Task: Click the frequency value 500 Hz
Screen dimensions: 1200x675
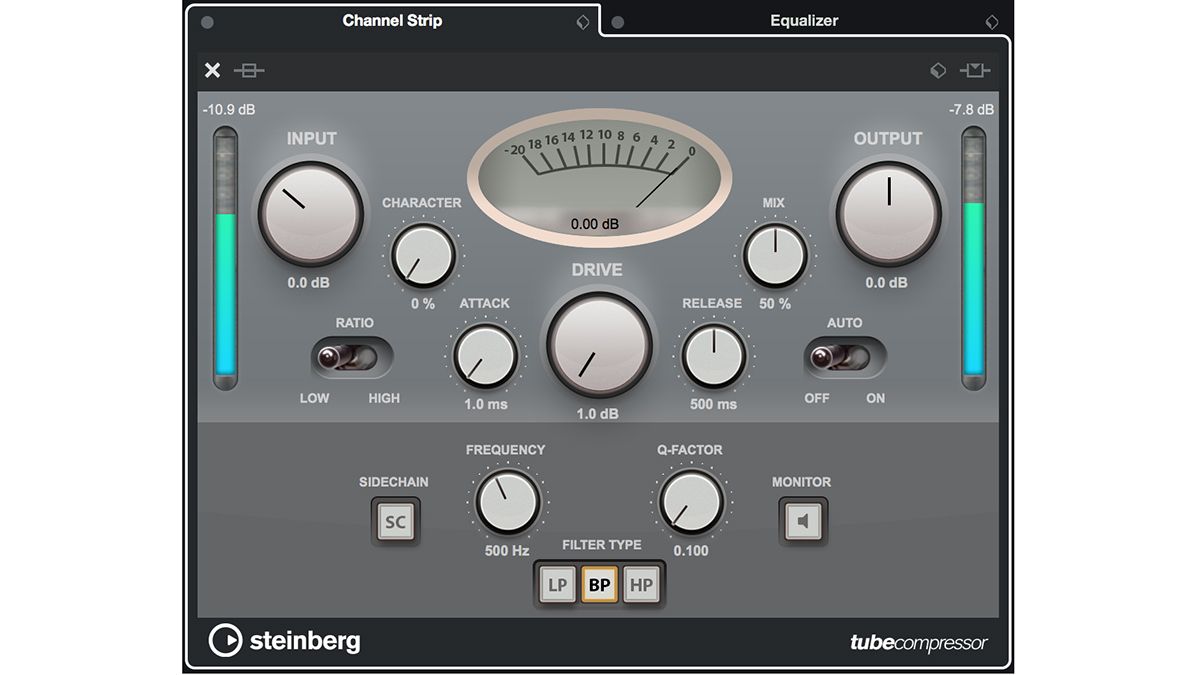Action: point(507,551)
